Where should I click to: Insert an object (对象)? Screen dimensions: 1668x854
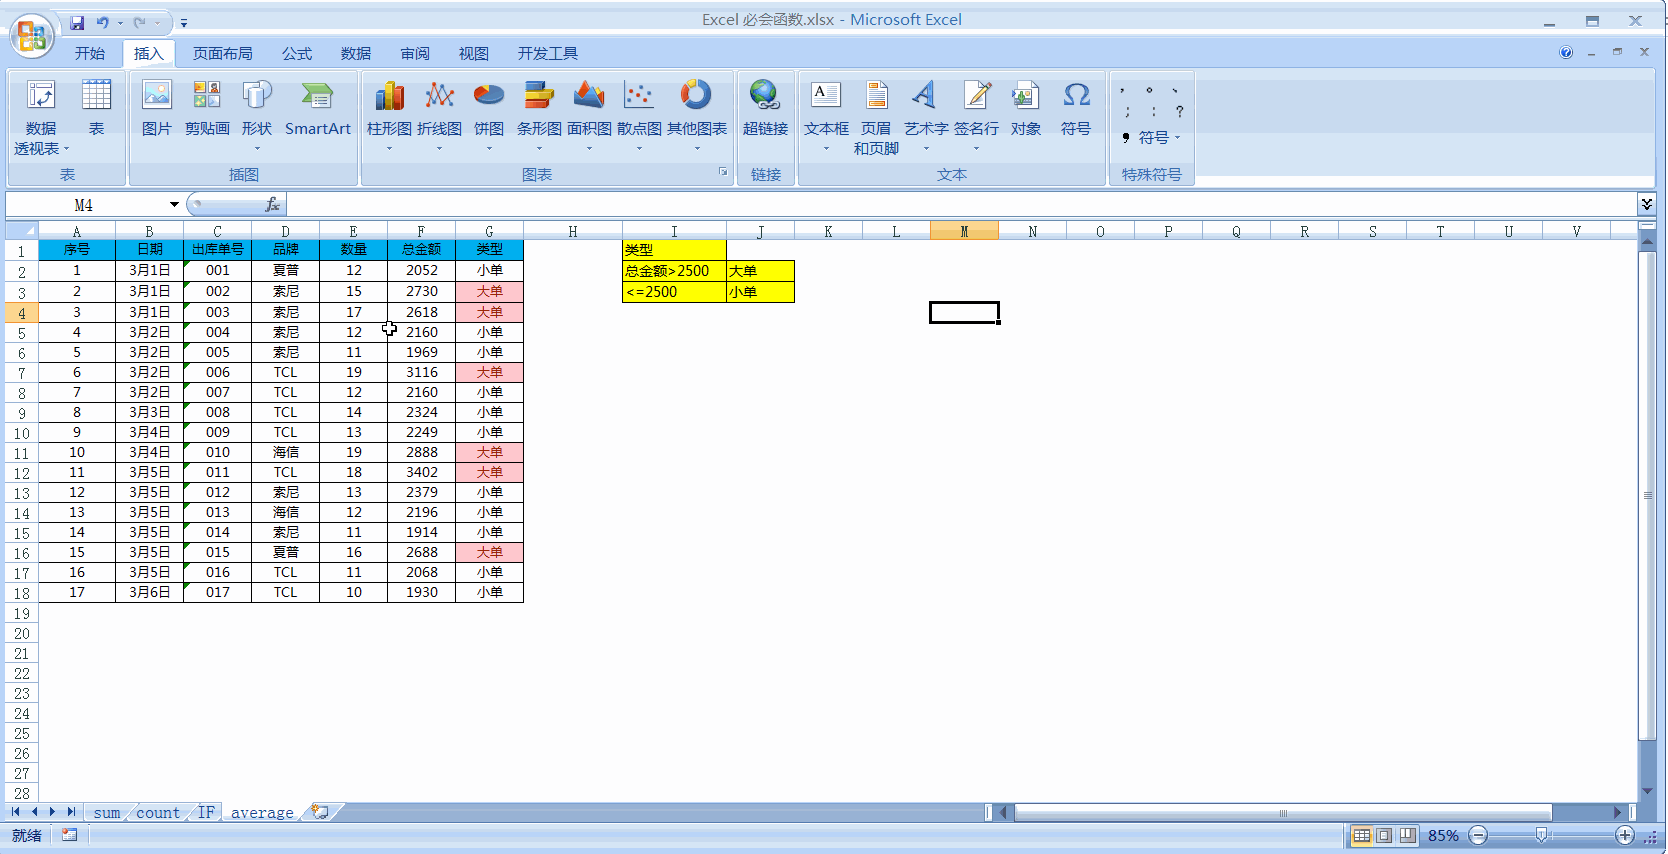point(1026,108)
